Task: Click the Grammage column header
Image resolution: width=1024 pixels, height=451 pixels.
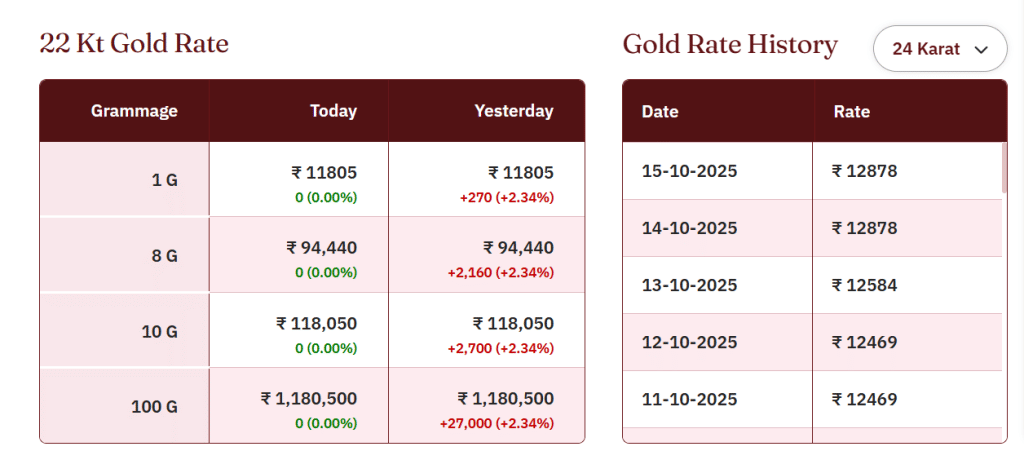Action: pos(134,111)
